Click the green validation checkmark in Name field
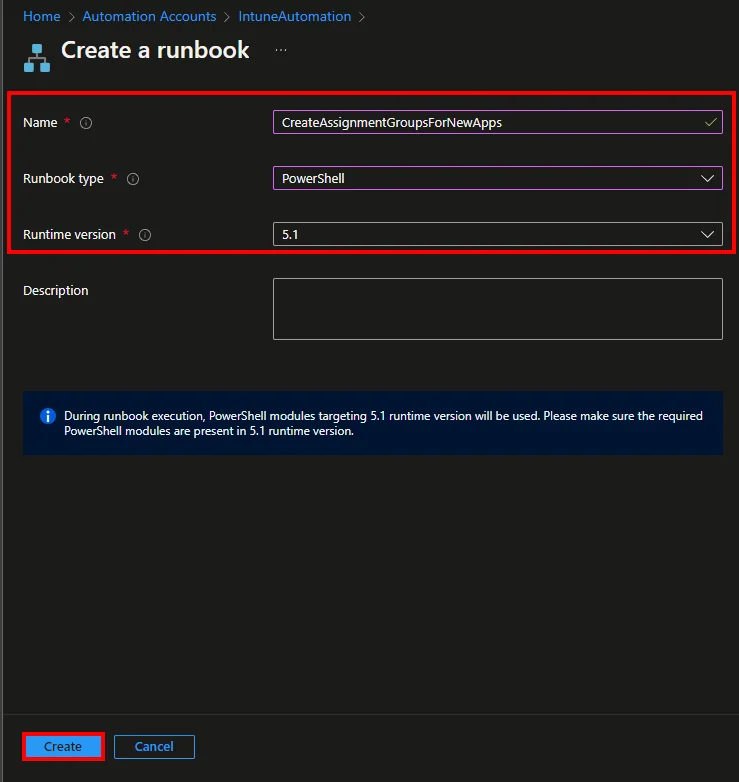 711,122
